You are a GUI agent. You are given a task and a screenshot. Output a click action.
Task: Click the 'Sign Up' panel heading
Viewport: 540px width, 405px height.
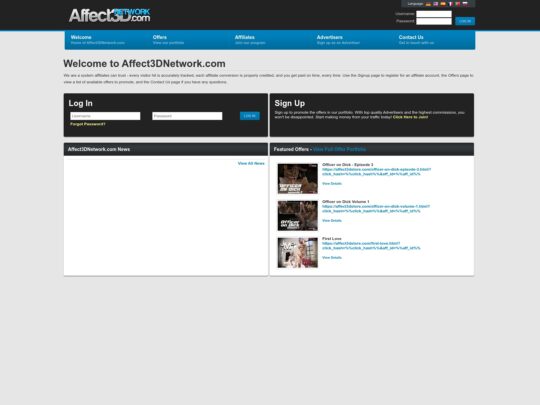pos(290,103)
